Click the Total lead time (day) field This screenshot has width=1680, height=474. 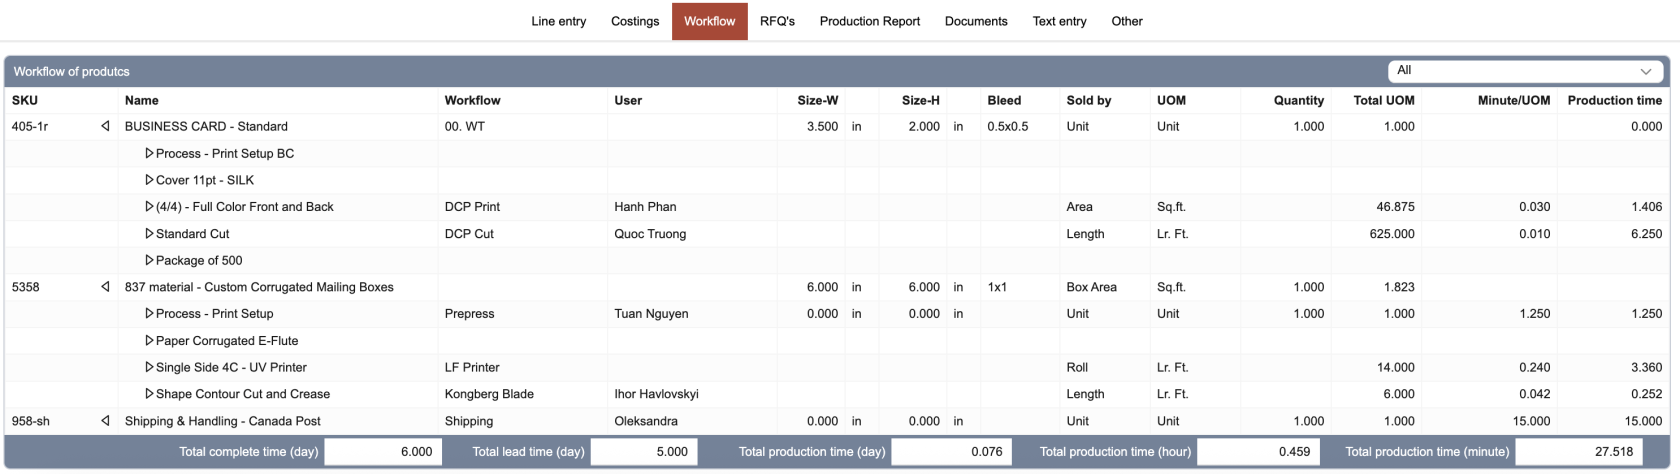point(643,452)
